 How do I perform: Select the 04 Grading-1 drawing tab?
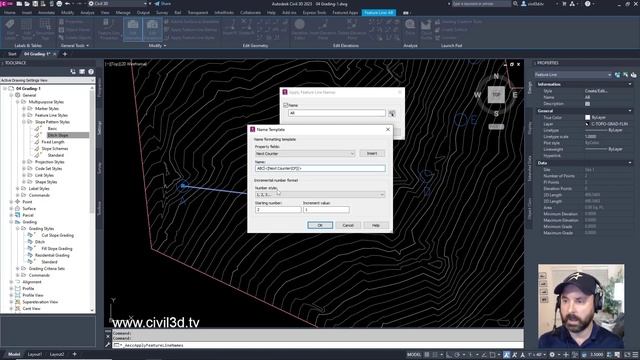[37, 54]
